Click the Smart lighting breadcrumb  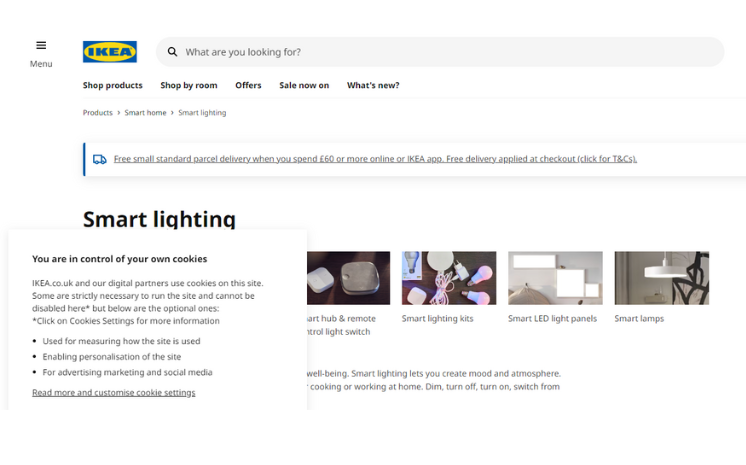202,113
